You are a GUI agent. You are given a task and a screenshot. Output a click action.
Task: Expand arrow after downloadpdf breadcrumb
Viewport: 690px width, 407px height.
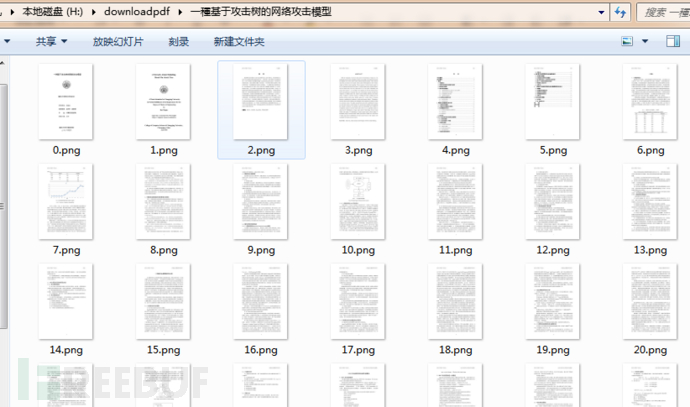[x=180, y=12]
